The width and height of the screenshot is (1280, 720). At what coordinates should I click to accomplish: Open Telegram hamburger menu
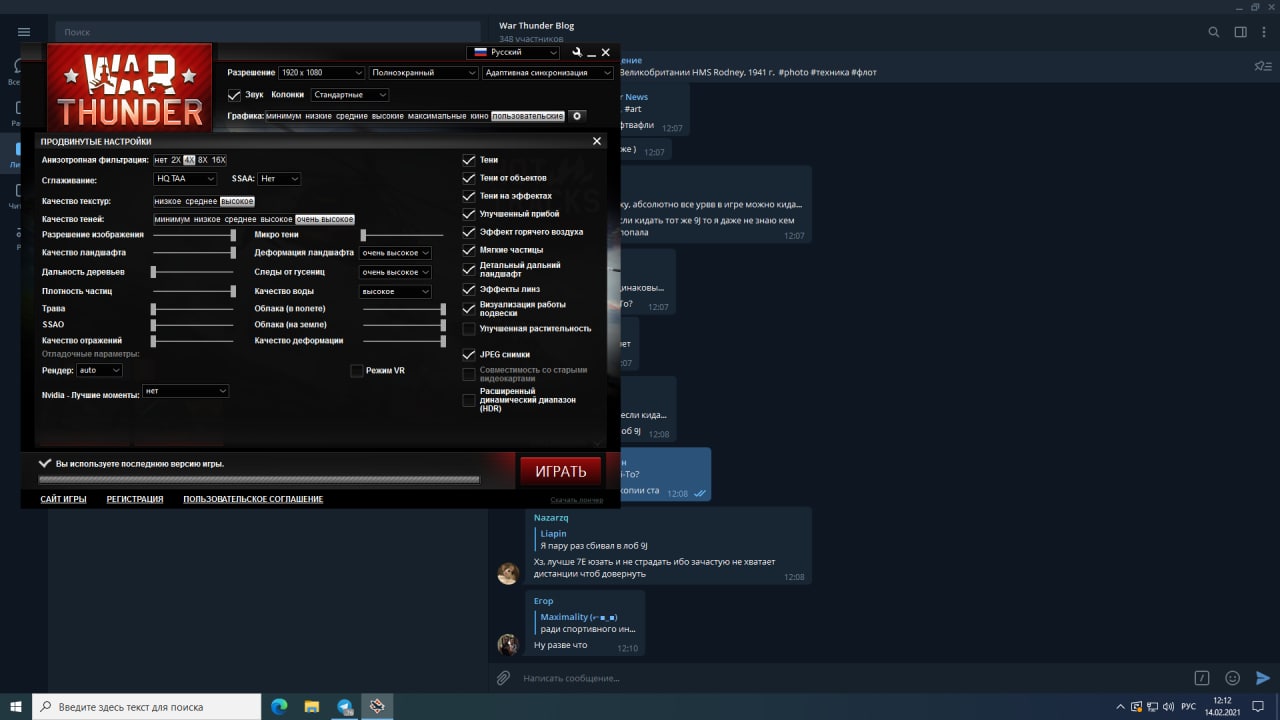[24, 32]
